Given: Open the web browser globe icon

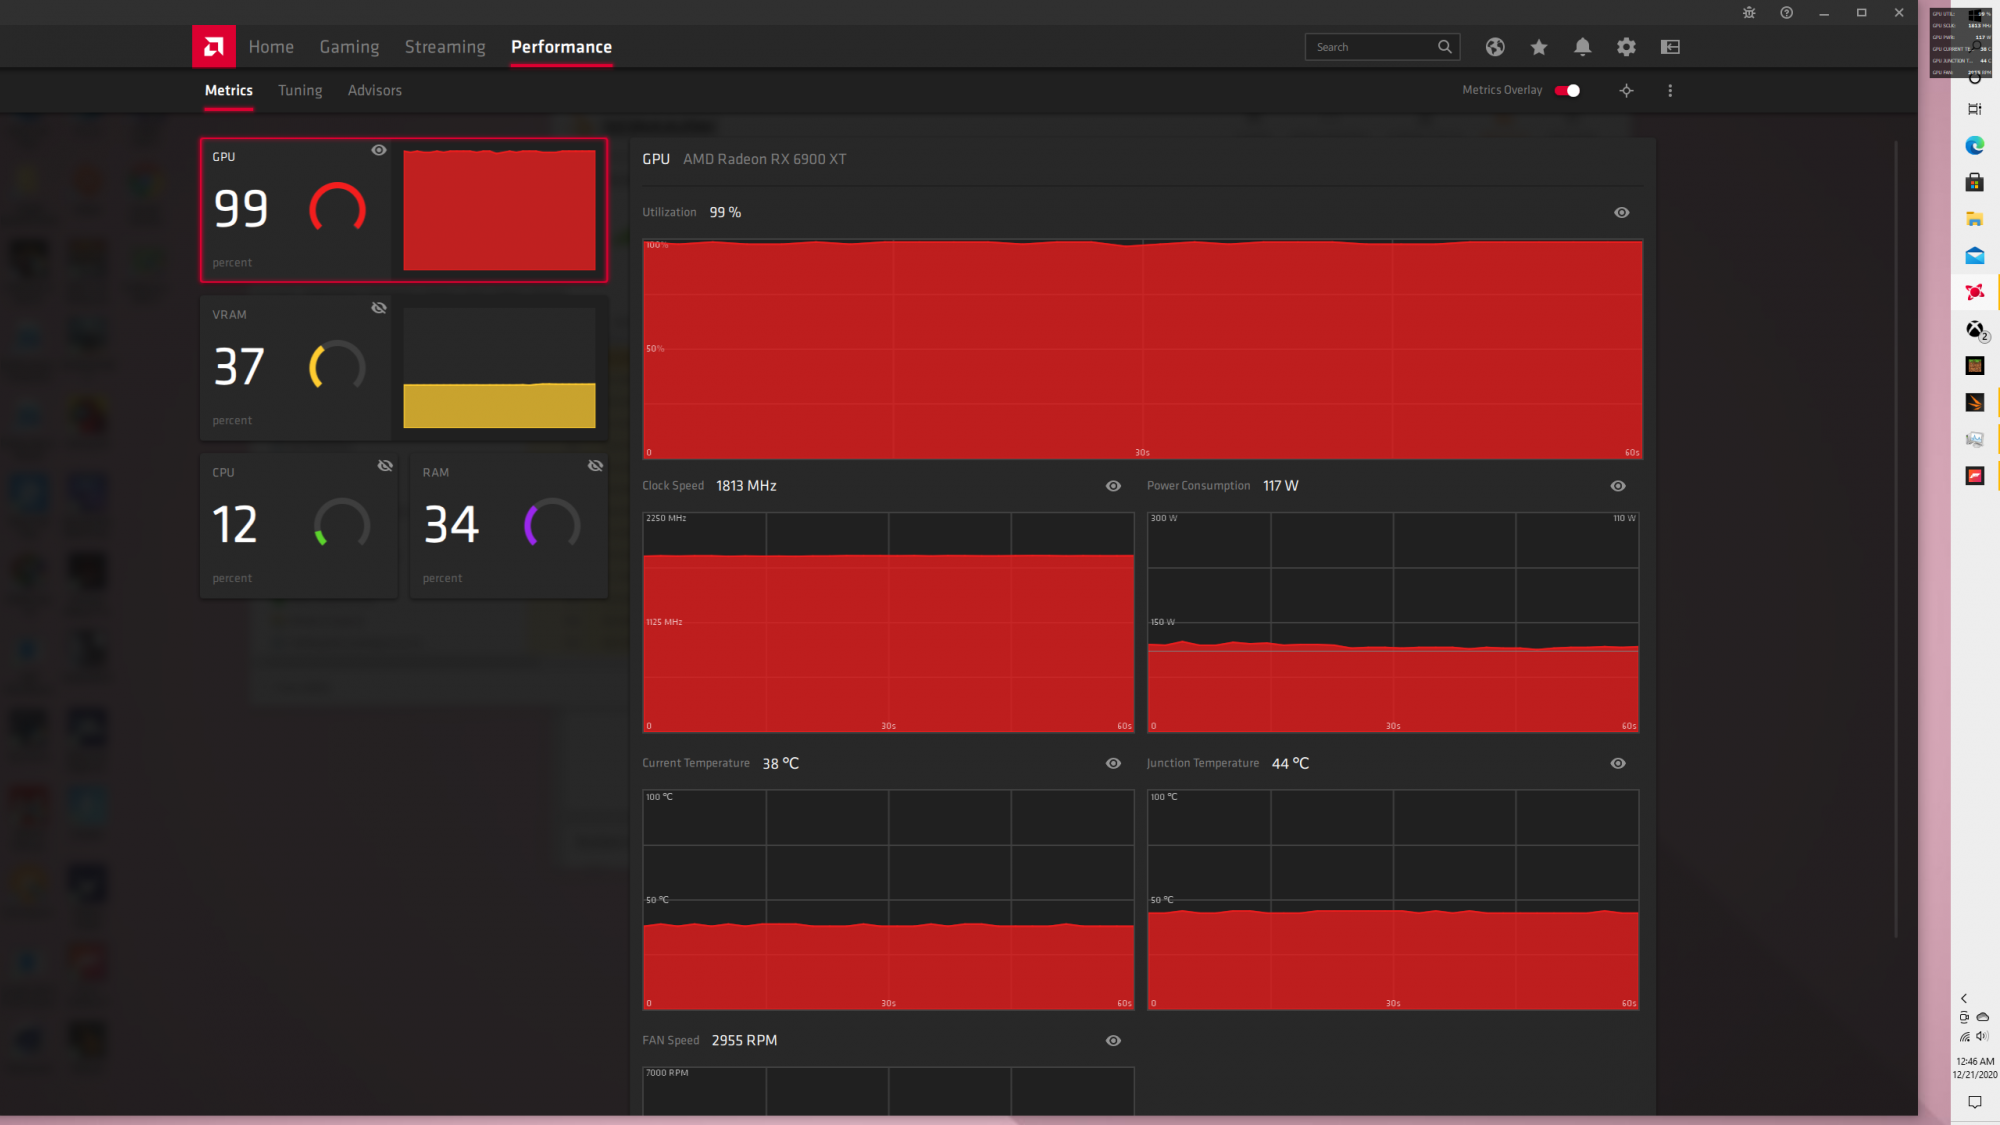Looking at the screenshot, I should point(1495,47).
